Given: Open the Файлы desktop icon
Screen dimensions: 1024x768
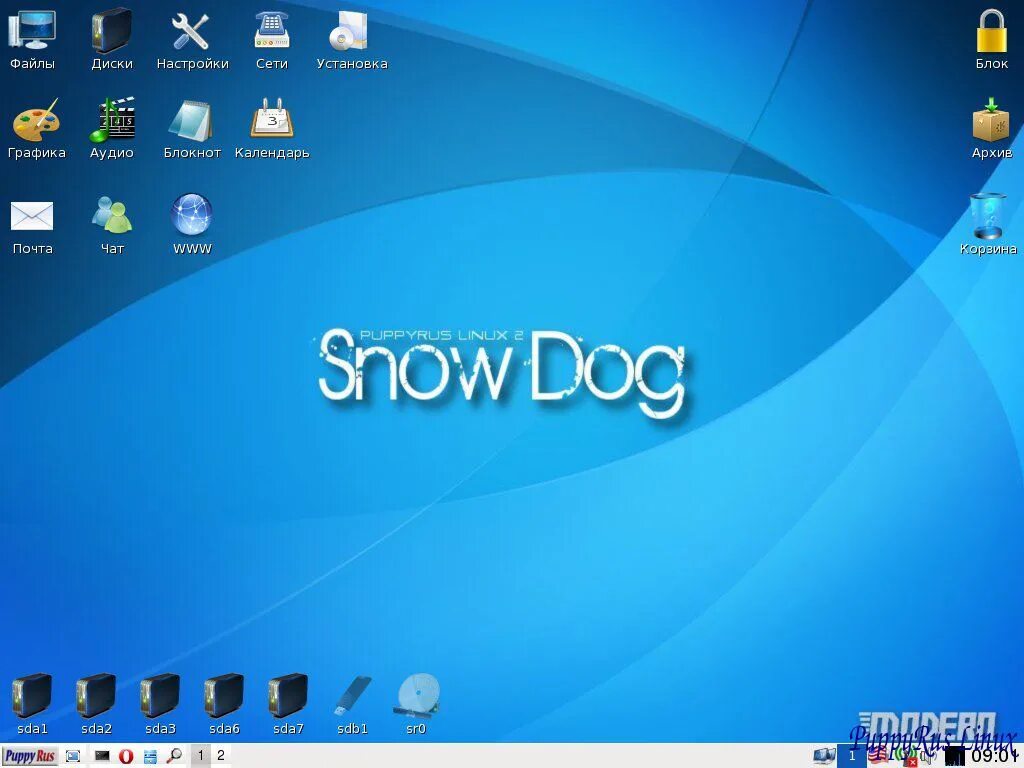Looking at the screenshot, I should 32,39.
